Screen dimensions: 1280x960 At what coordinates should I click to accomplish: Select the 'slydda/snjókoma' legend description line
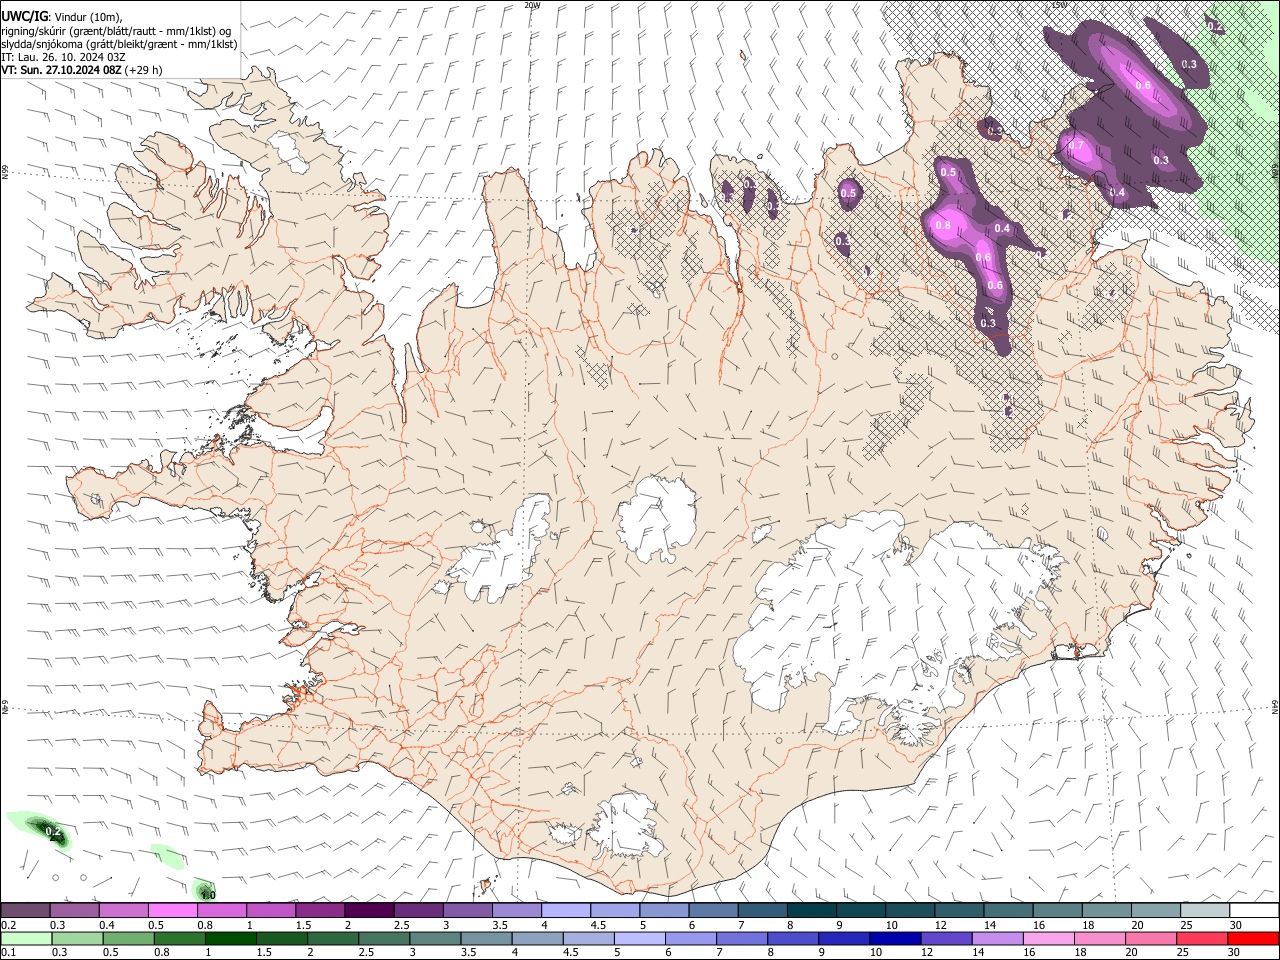tap(119, 44)
